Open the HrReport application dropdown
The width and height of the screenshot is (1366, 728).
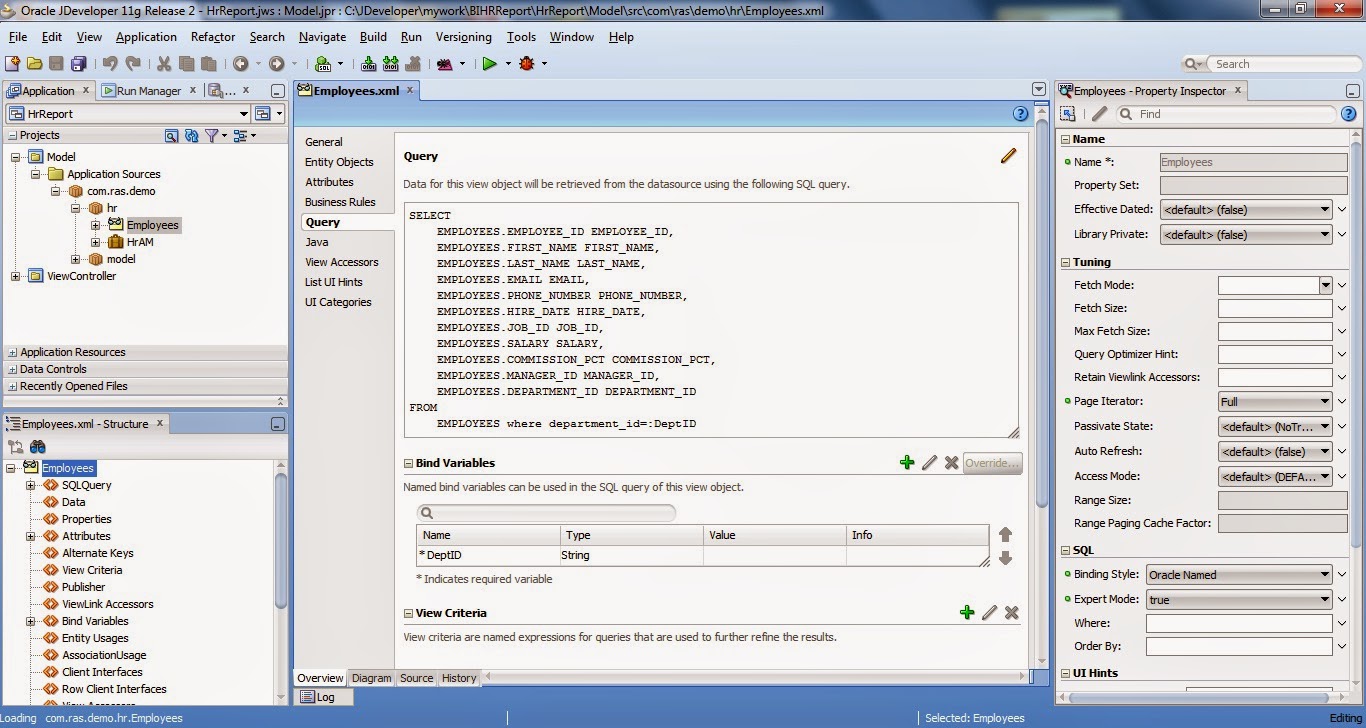244,114
